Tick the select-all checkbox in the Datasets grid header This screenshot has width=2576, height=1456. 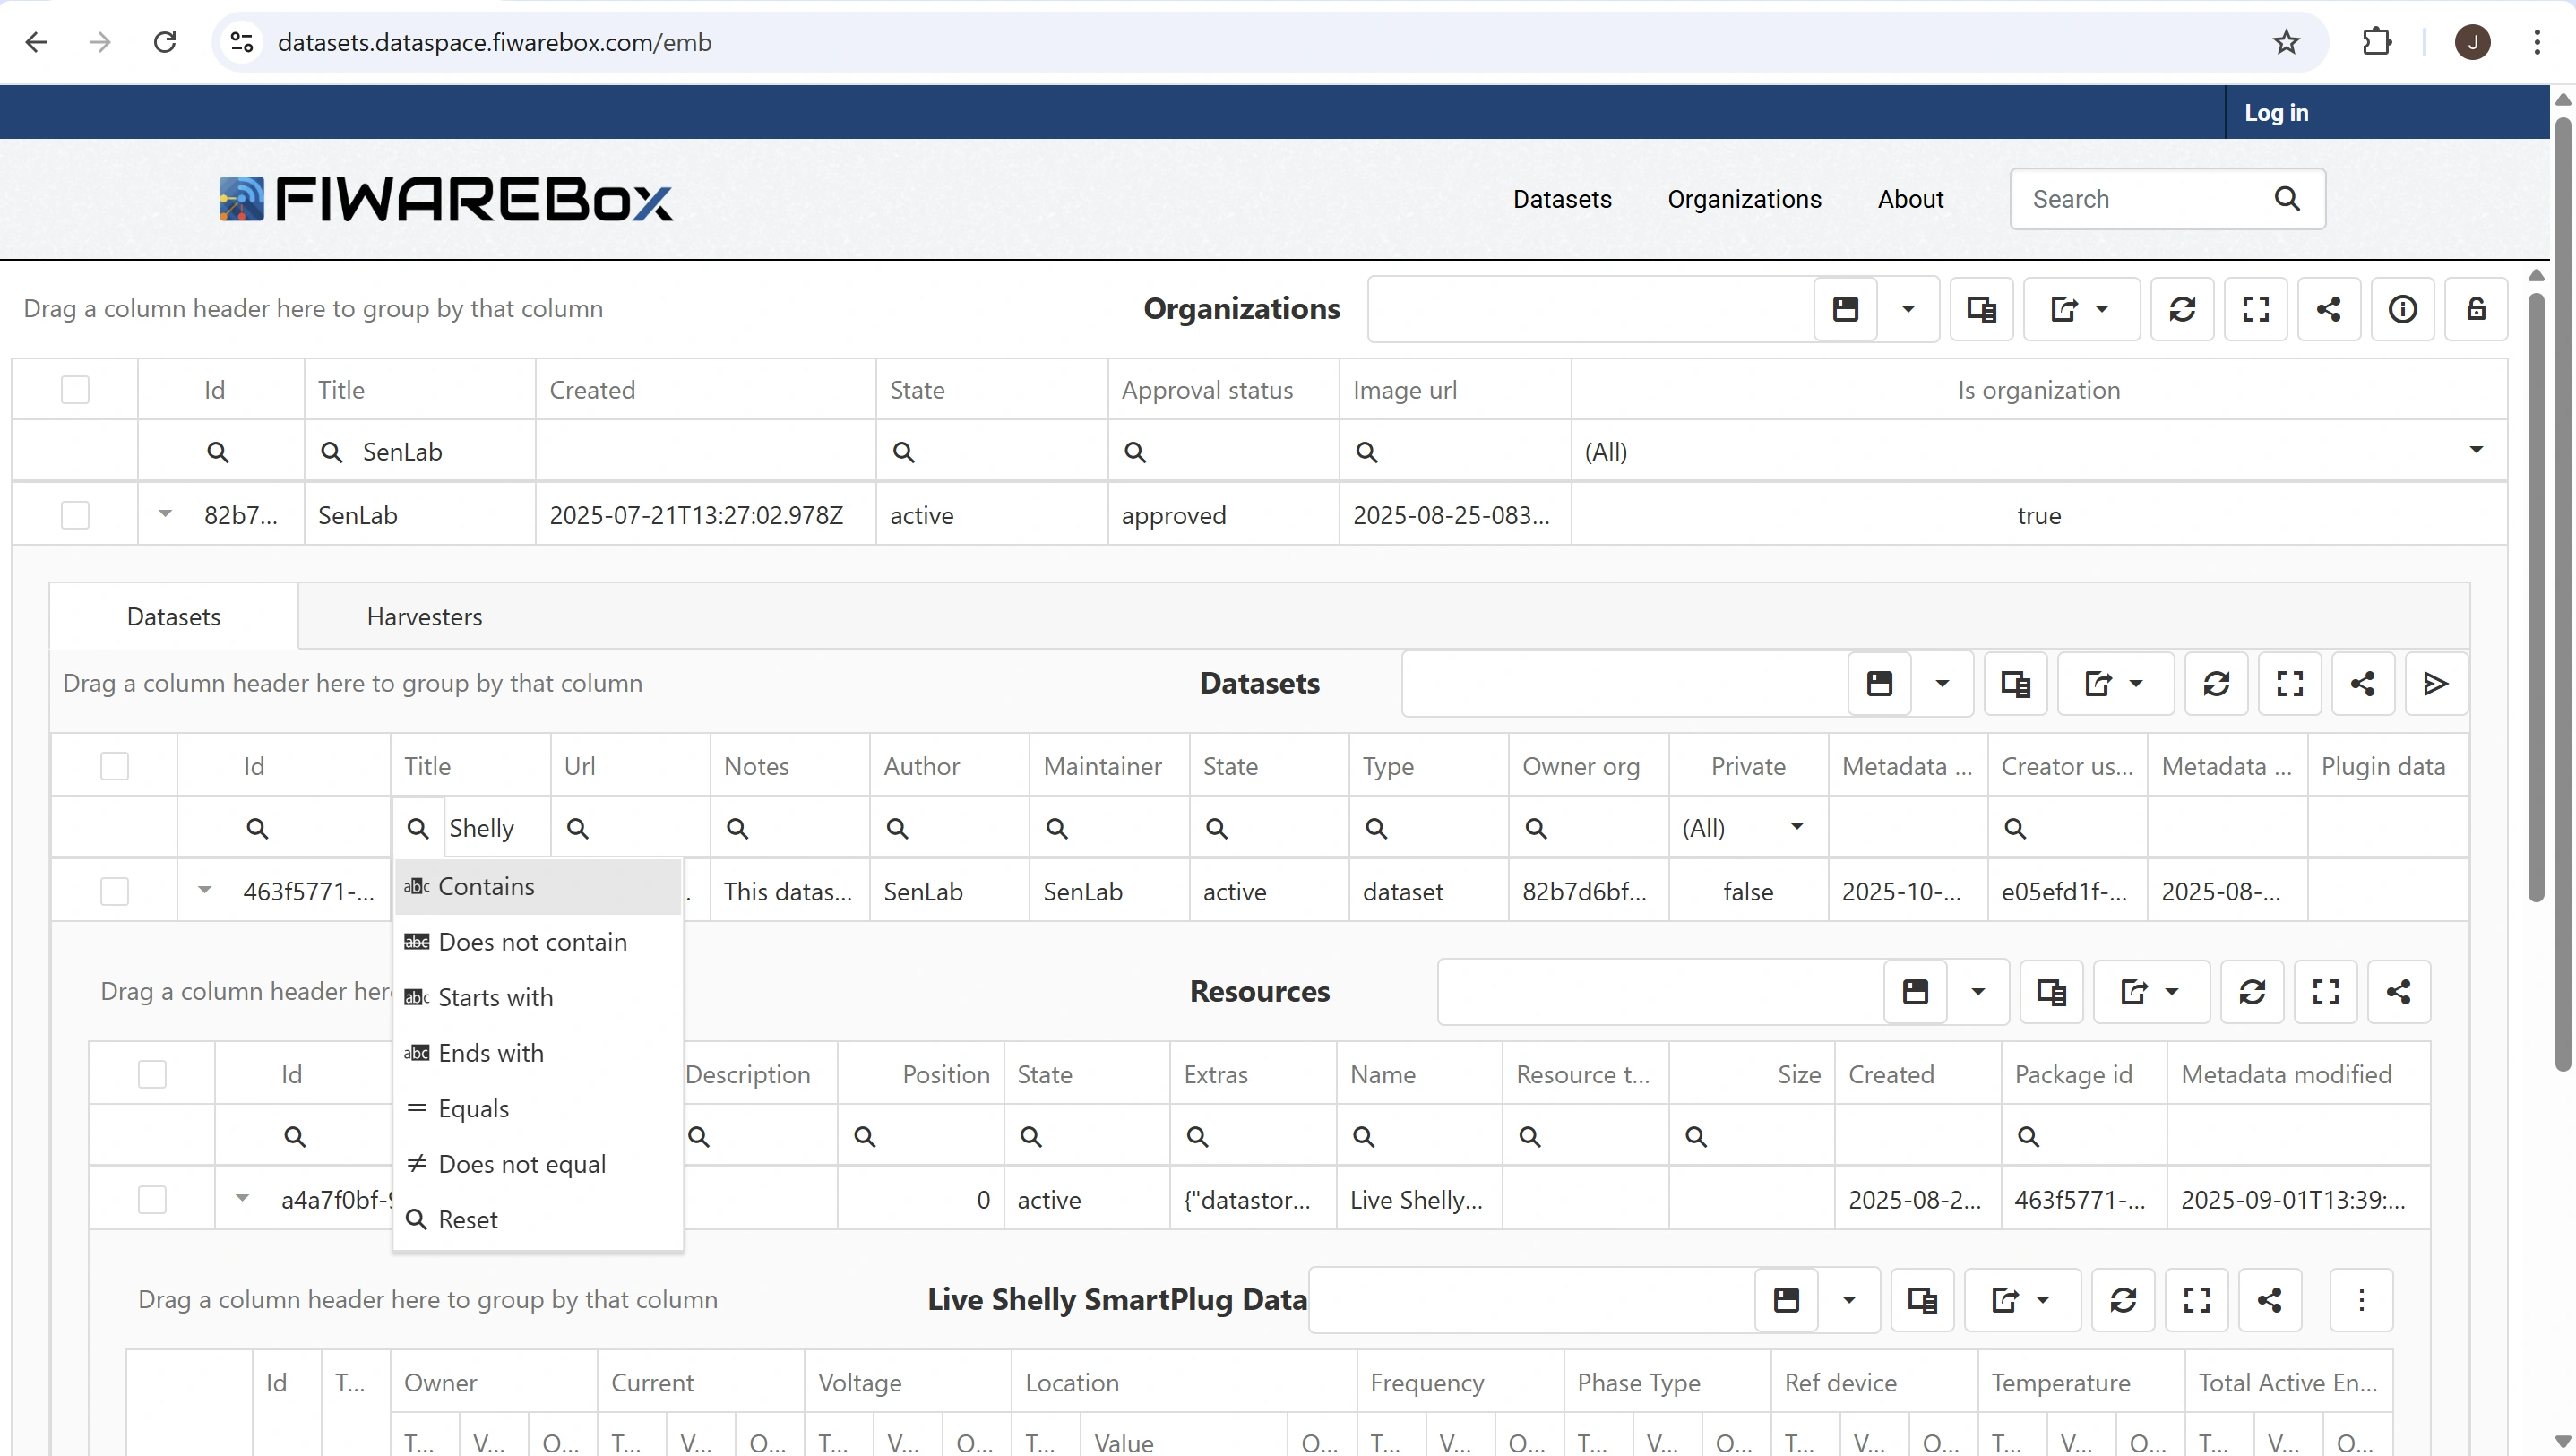click(x=115, y=766)
